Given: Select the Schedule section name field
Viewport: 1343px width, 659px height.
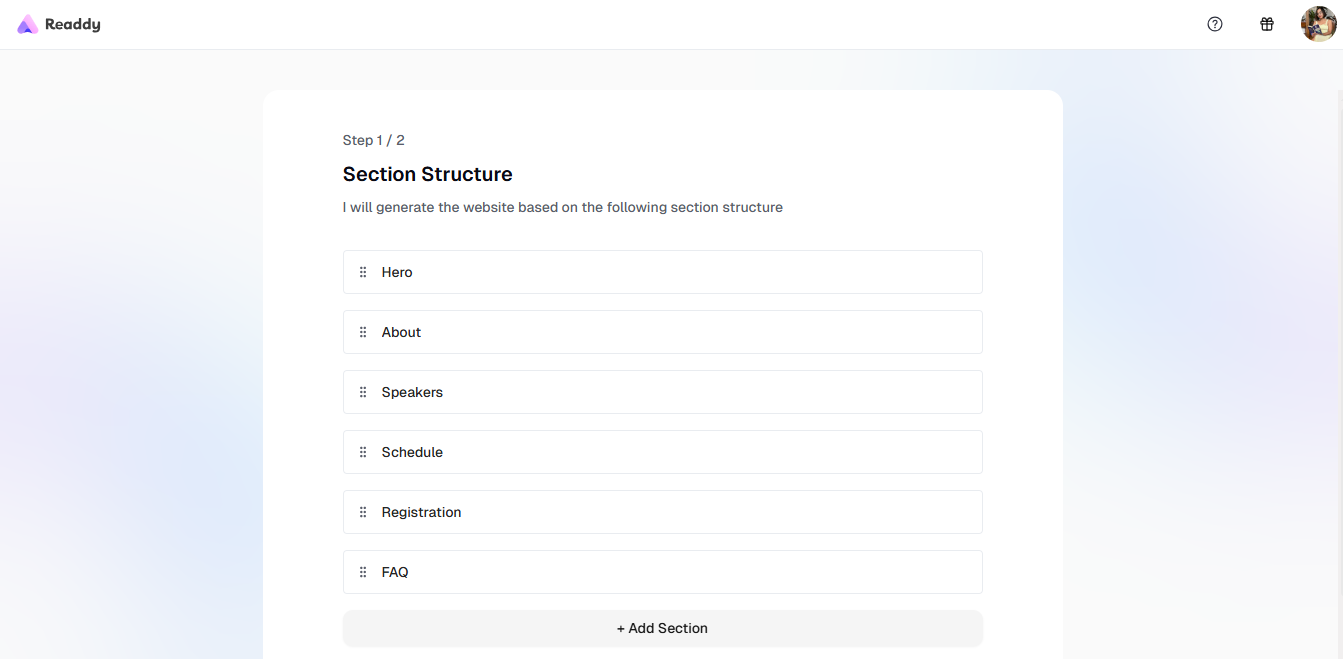Looking at the screenshot, I should tap(670, 452).
